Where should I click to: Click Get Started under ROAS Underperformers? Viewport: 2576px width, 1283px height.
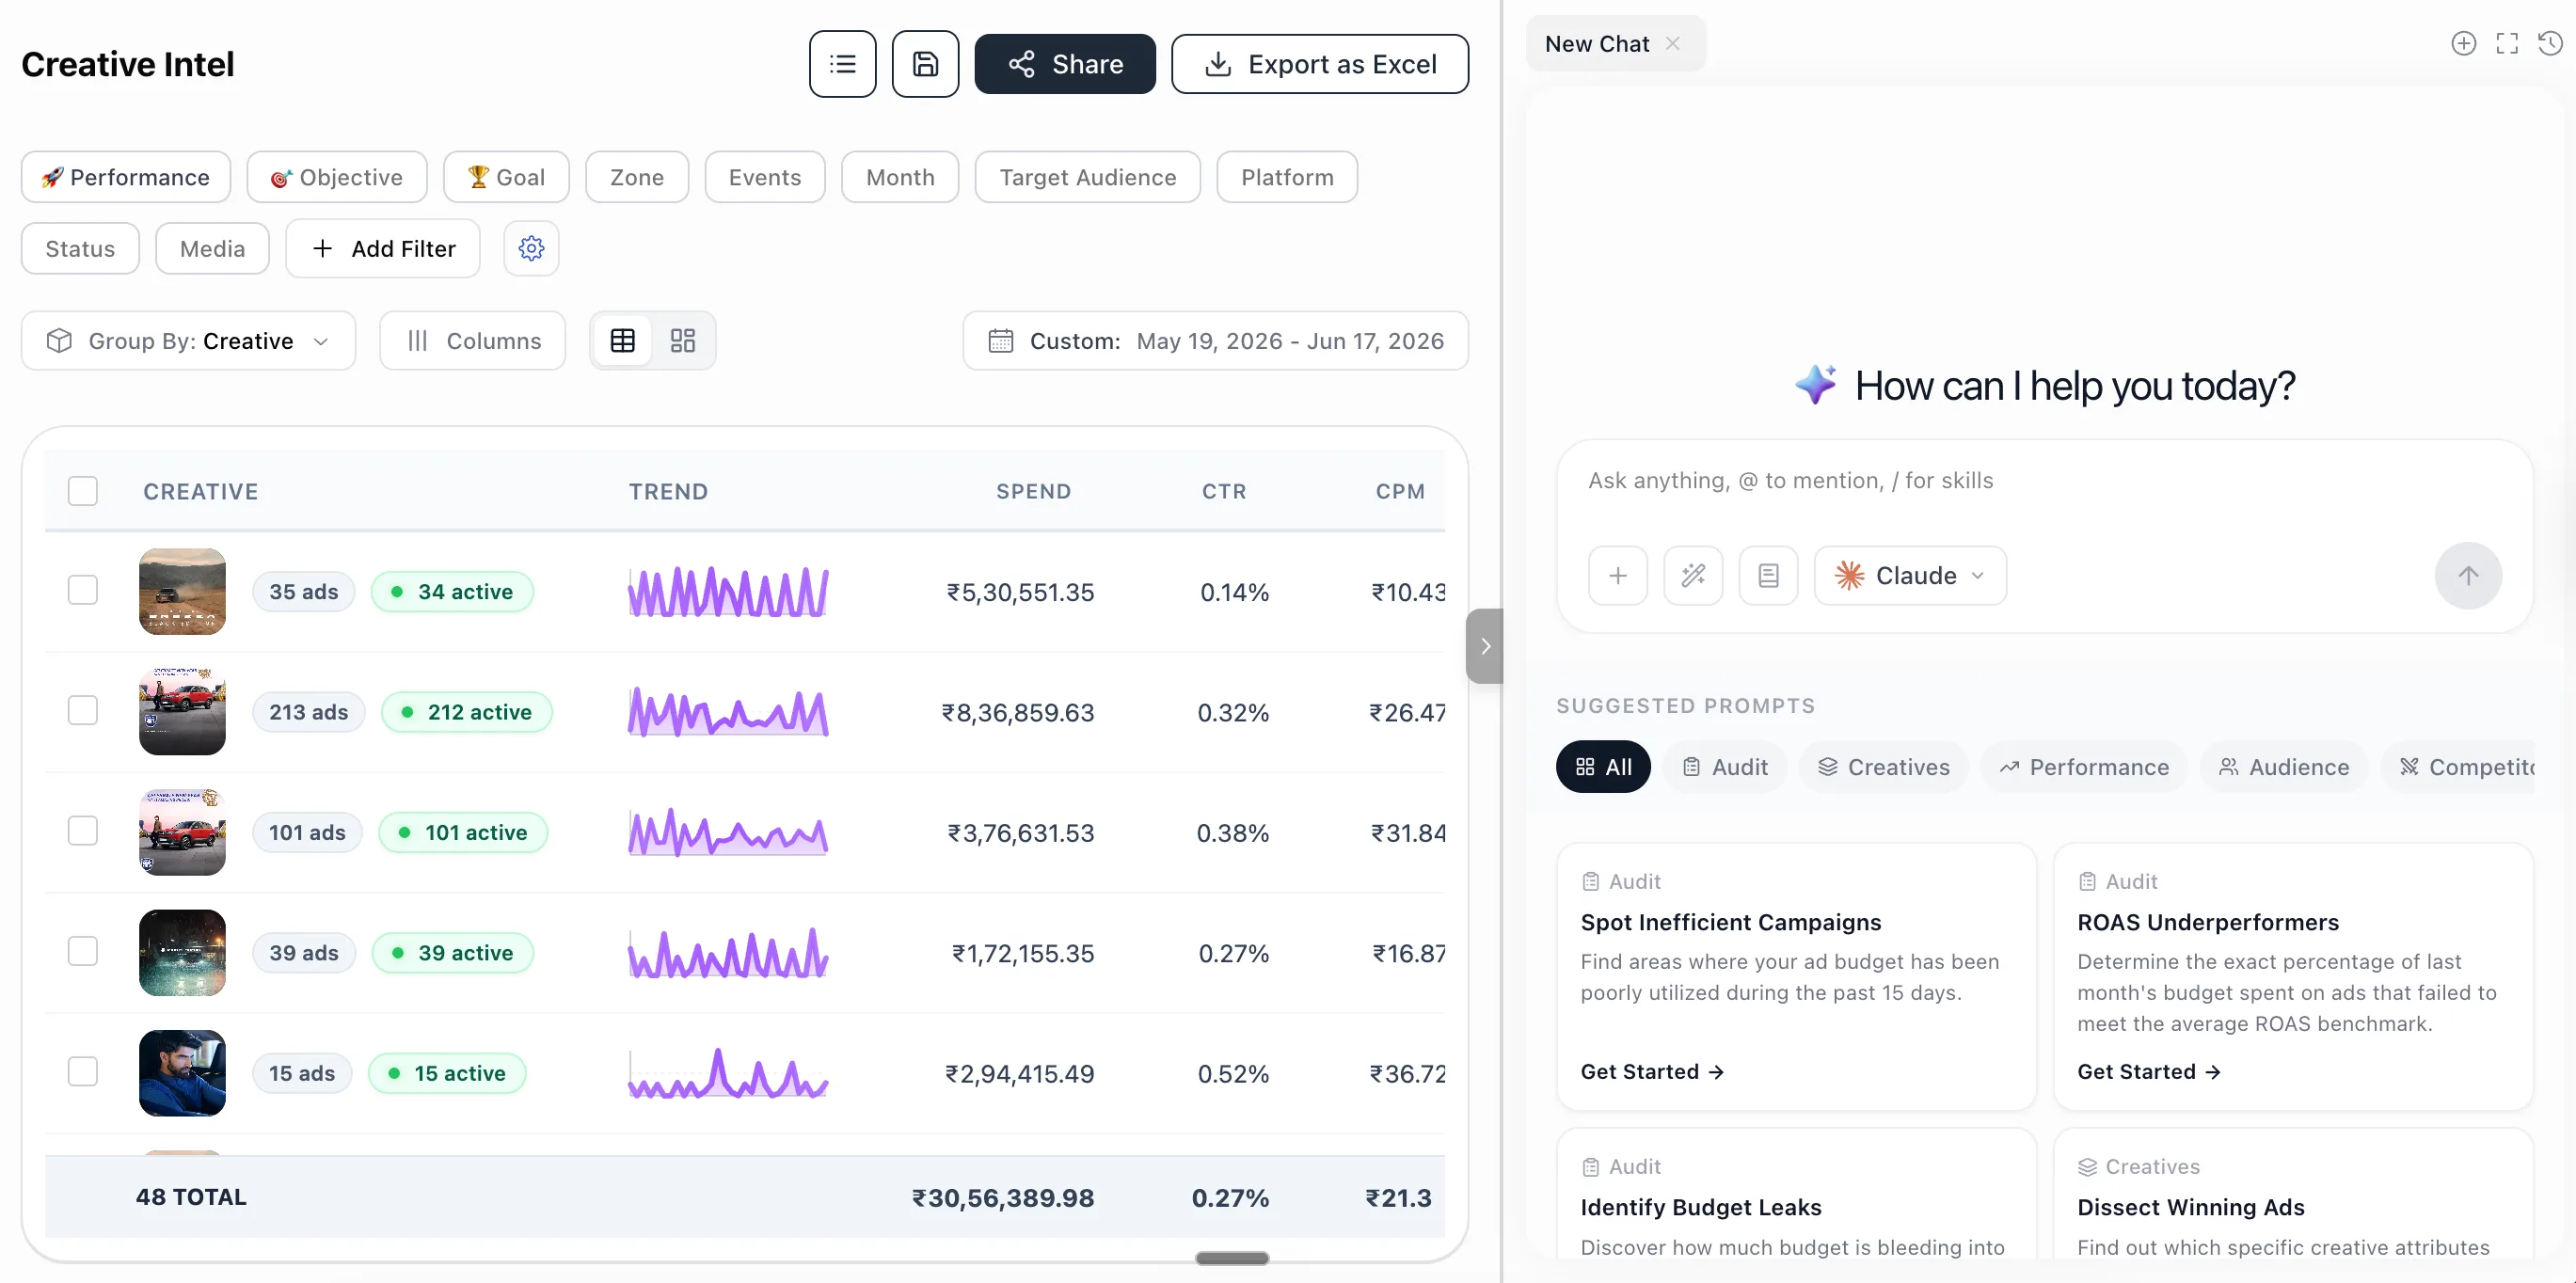2149,1072
